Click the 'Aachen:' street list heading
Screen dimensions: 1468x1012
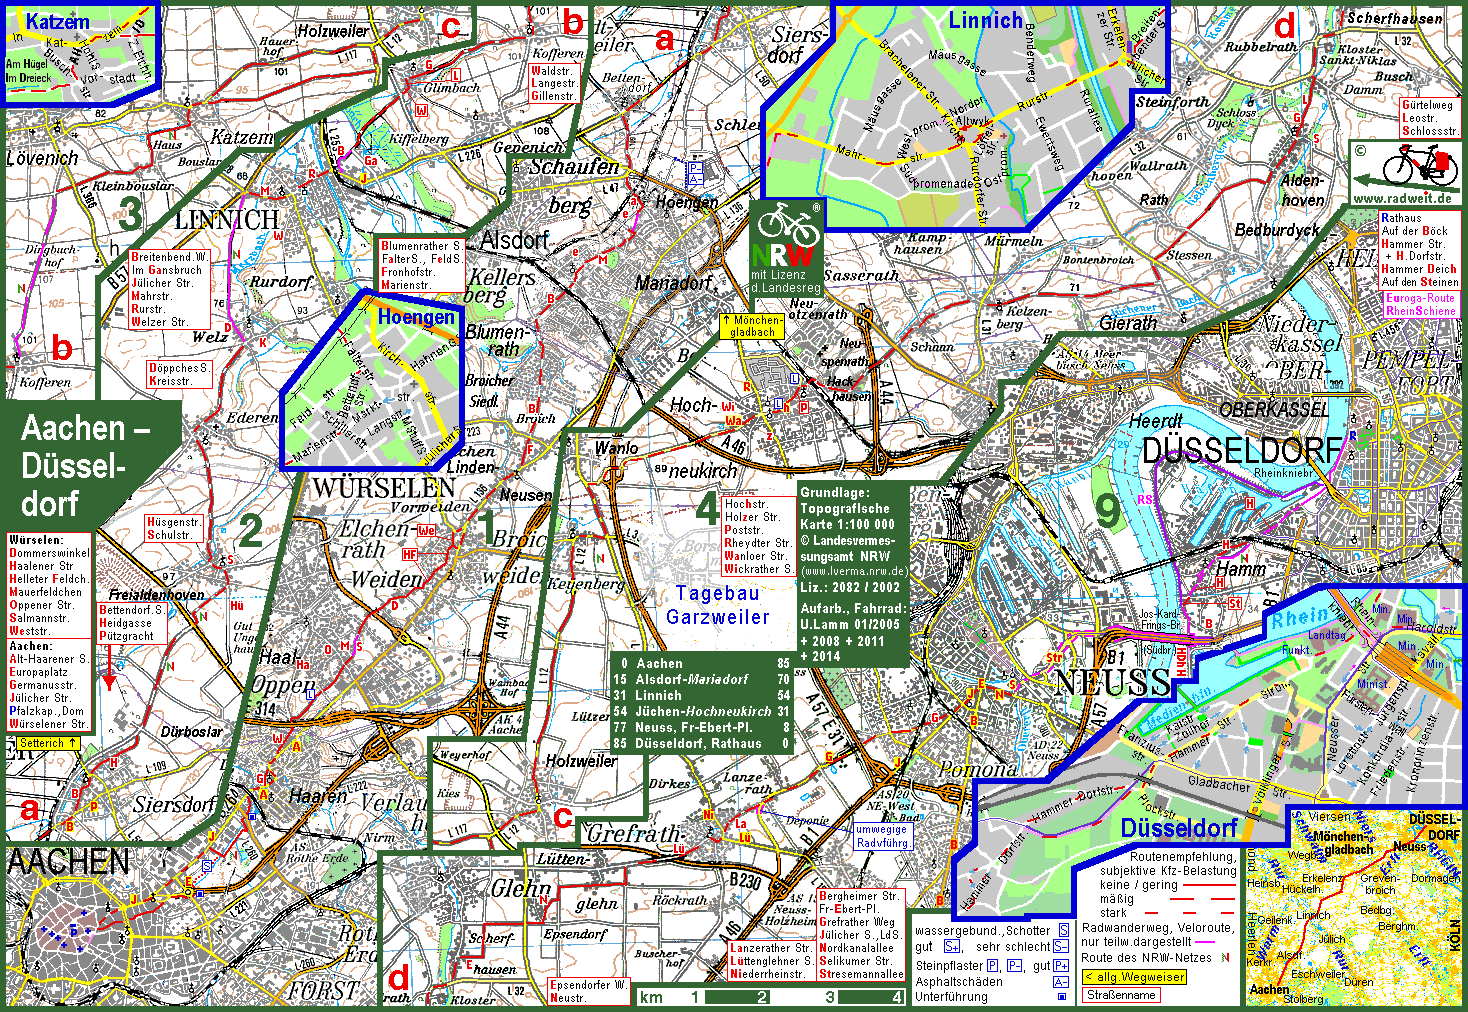[x=30, y=646]
